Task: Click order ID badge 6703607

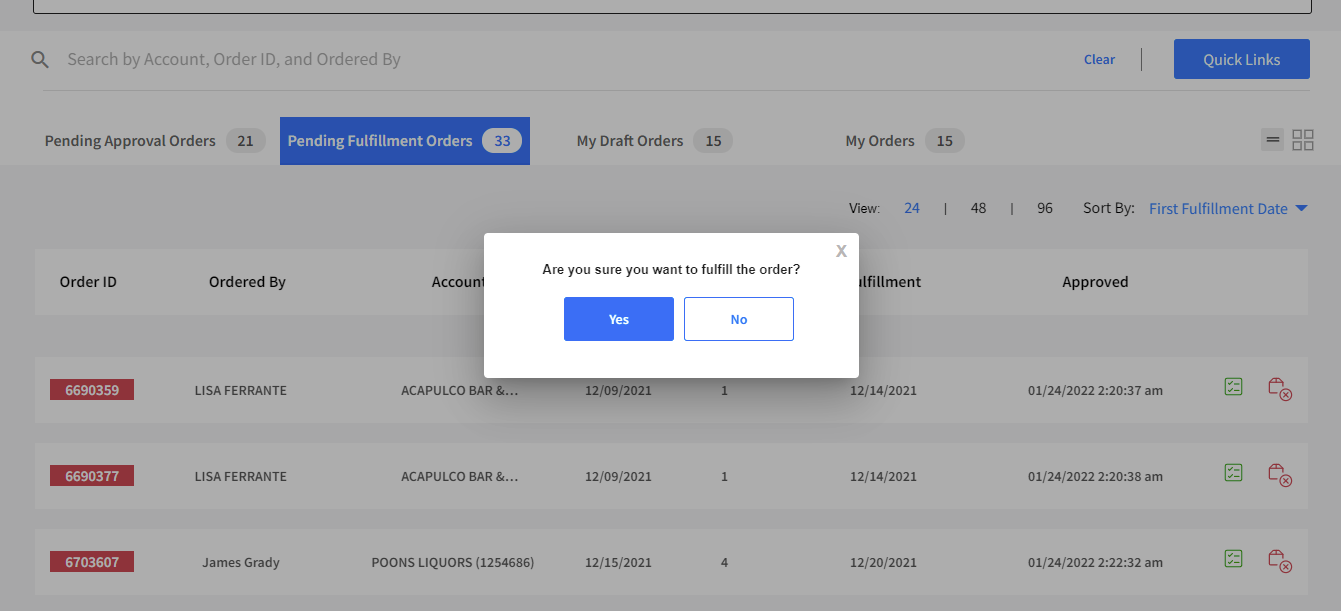Action: [91, 561]
